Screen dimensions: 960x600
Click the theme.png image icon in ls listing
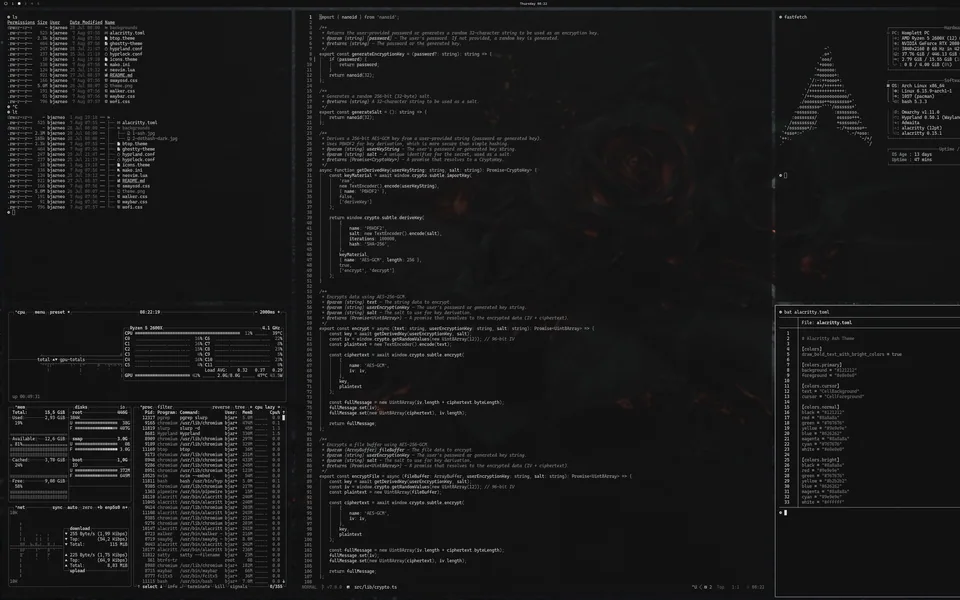pyautogui.click(x=107, y=86)
